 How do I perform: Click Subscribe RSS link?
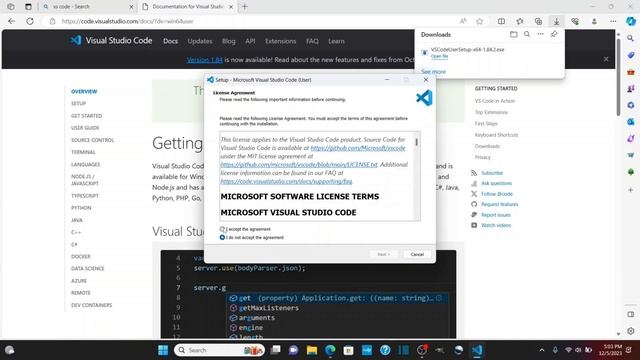tap(492, 173)
